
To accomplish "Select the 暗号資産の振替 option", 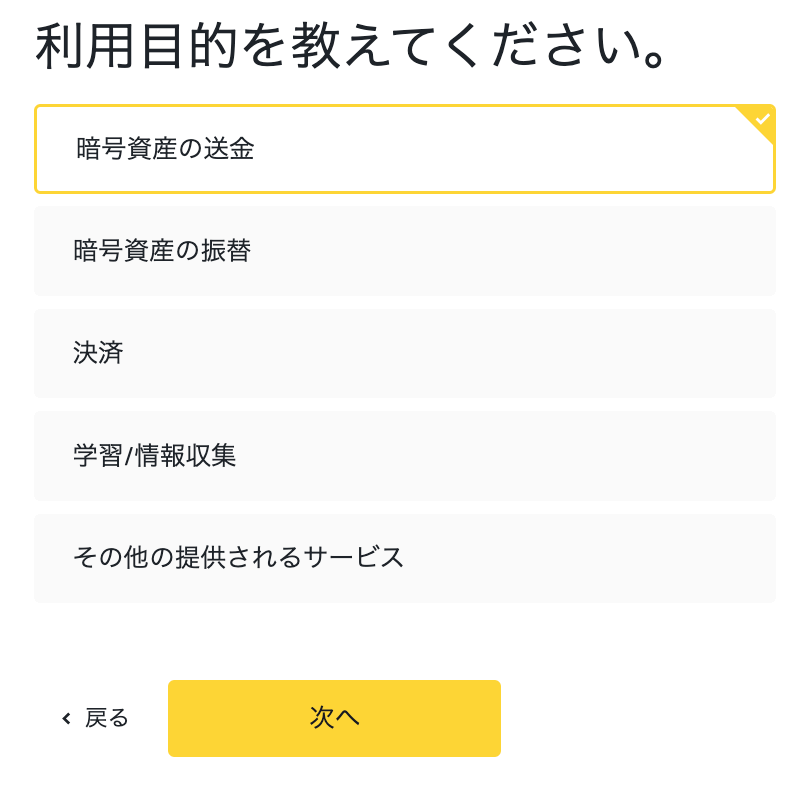I will (405, 251).
